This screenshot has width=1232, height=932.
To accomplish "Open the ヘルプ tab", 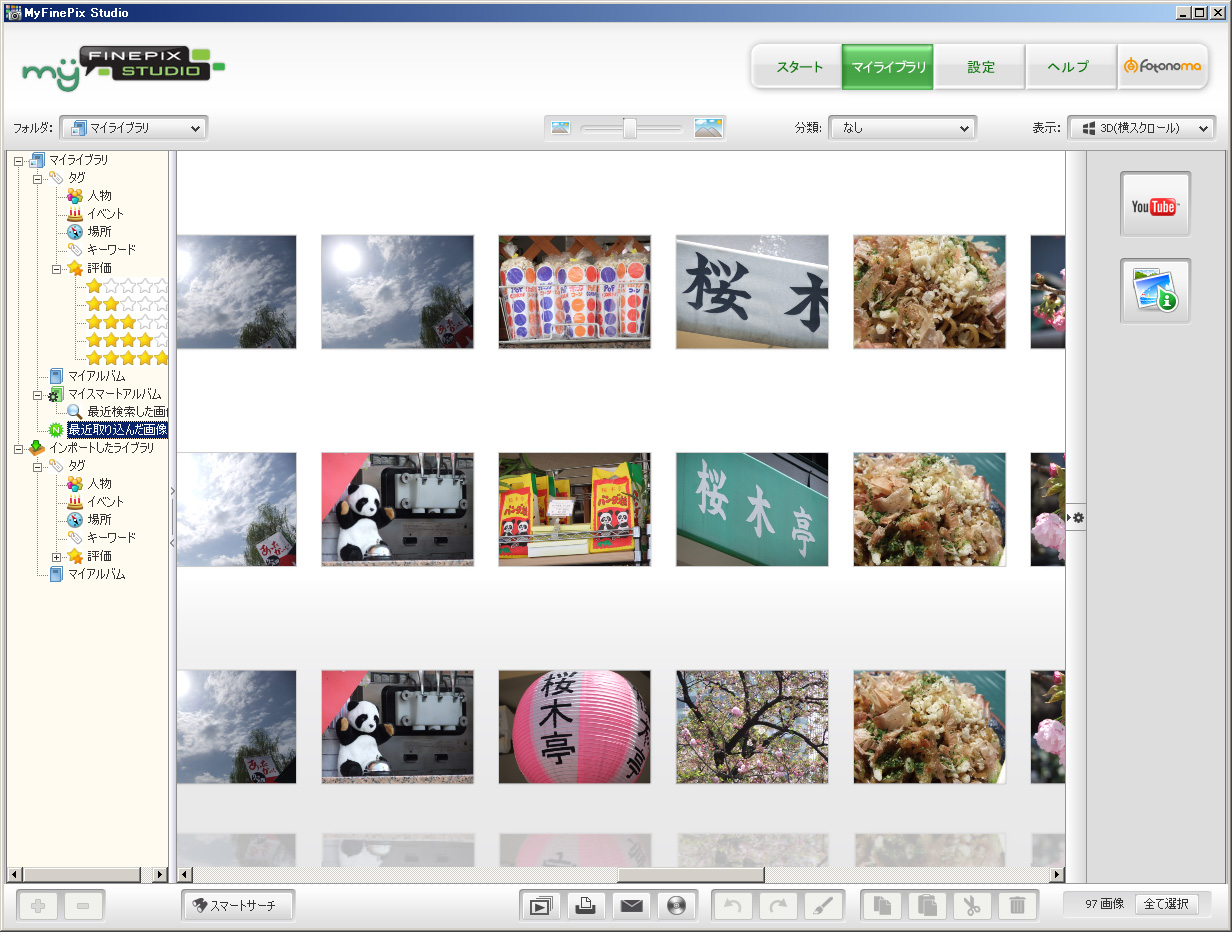I will [x=1071, y=67].
